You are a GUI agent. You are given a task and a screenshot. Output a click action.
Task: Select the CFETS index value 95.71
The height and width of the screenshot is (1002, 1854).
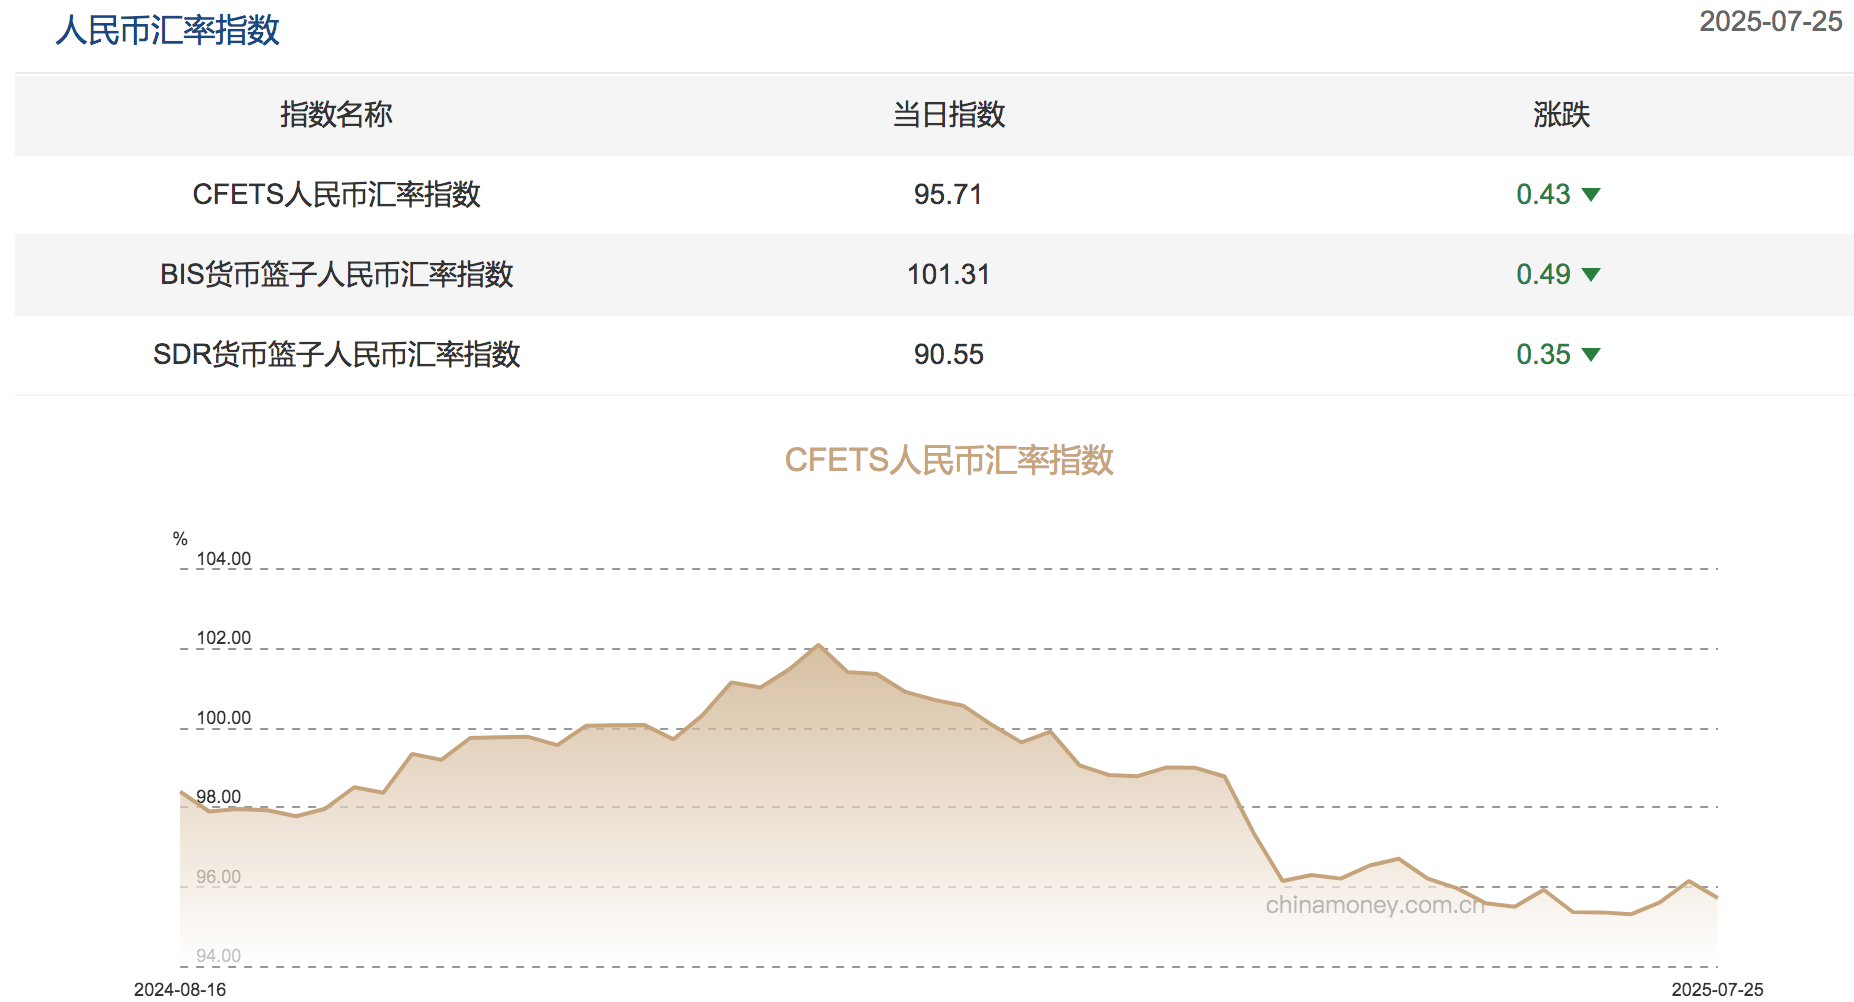(948, 194)
